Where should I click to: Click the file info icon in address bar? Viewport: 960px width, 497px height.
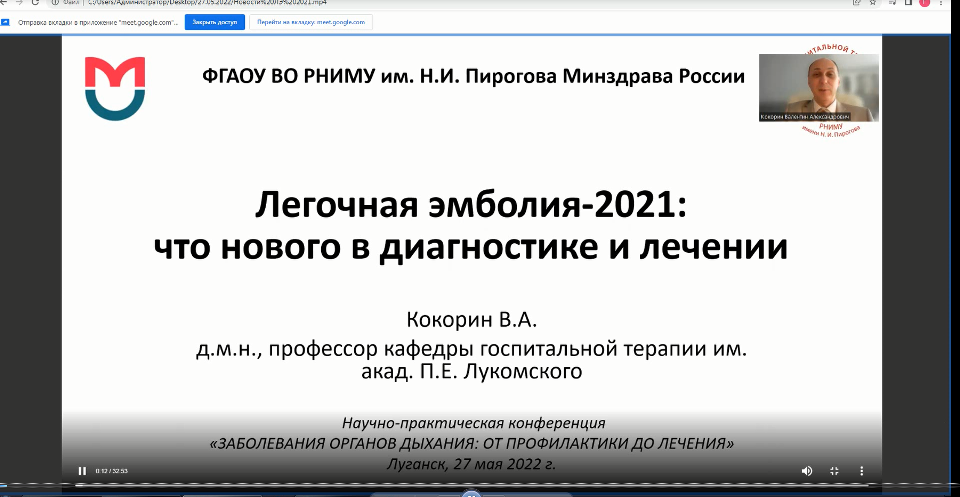click(x=56, y=2)
